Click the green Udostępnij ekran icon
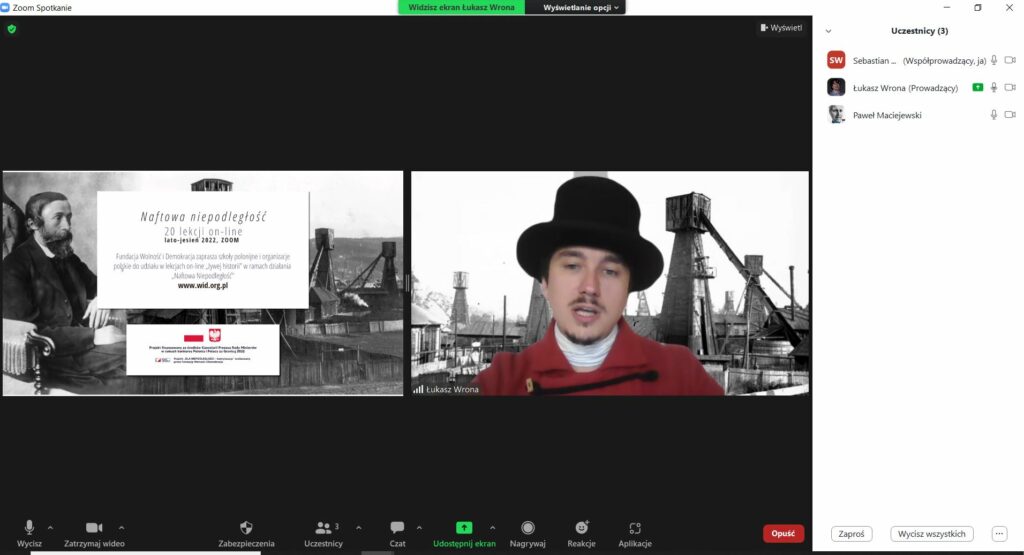 point(464,528)
